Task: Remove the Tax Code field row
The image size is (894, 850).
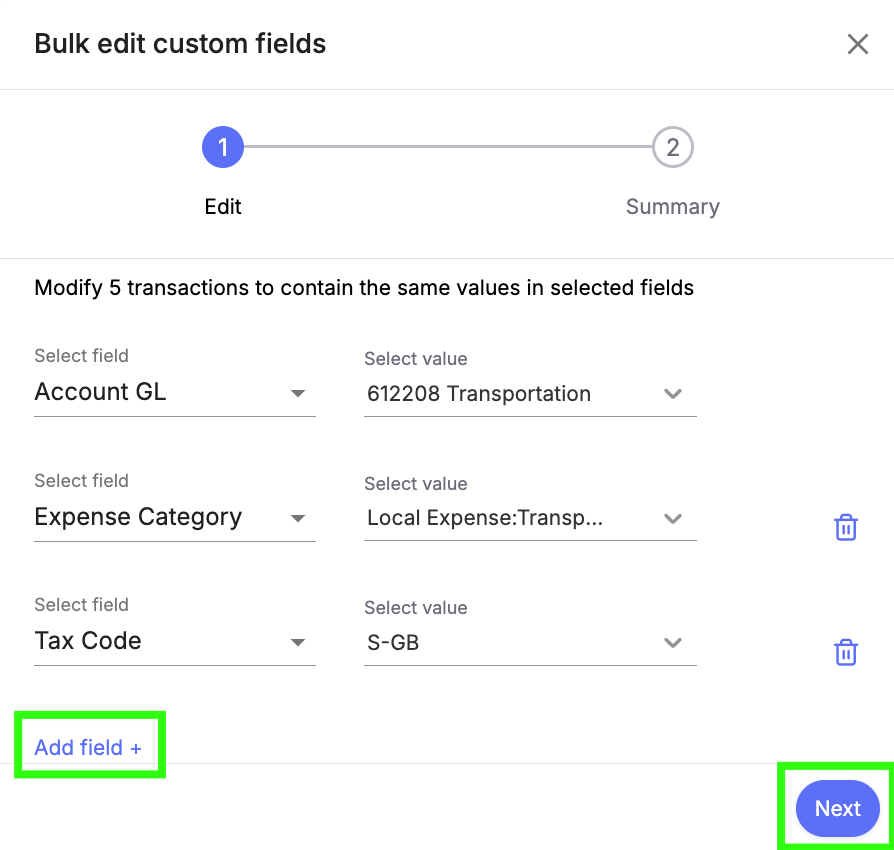Action: tap(846, 652)
